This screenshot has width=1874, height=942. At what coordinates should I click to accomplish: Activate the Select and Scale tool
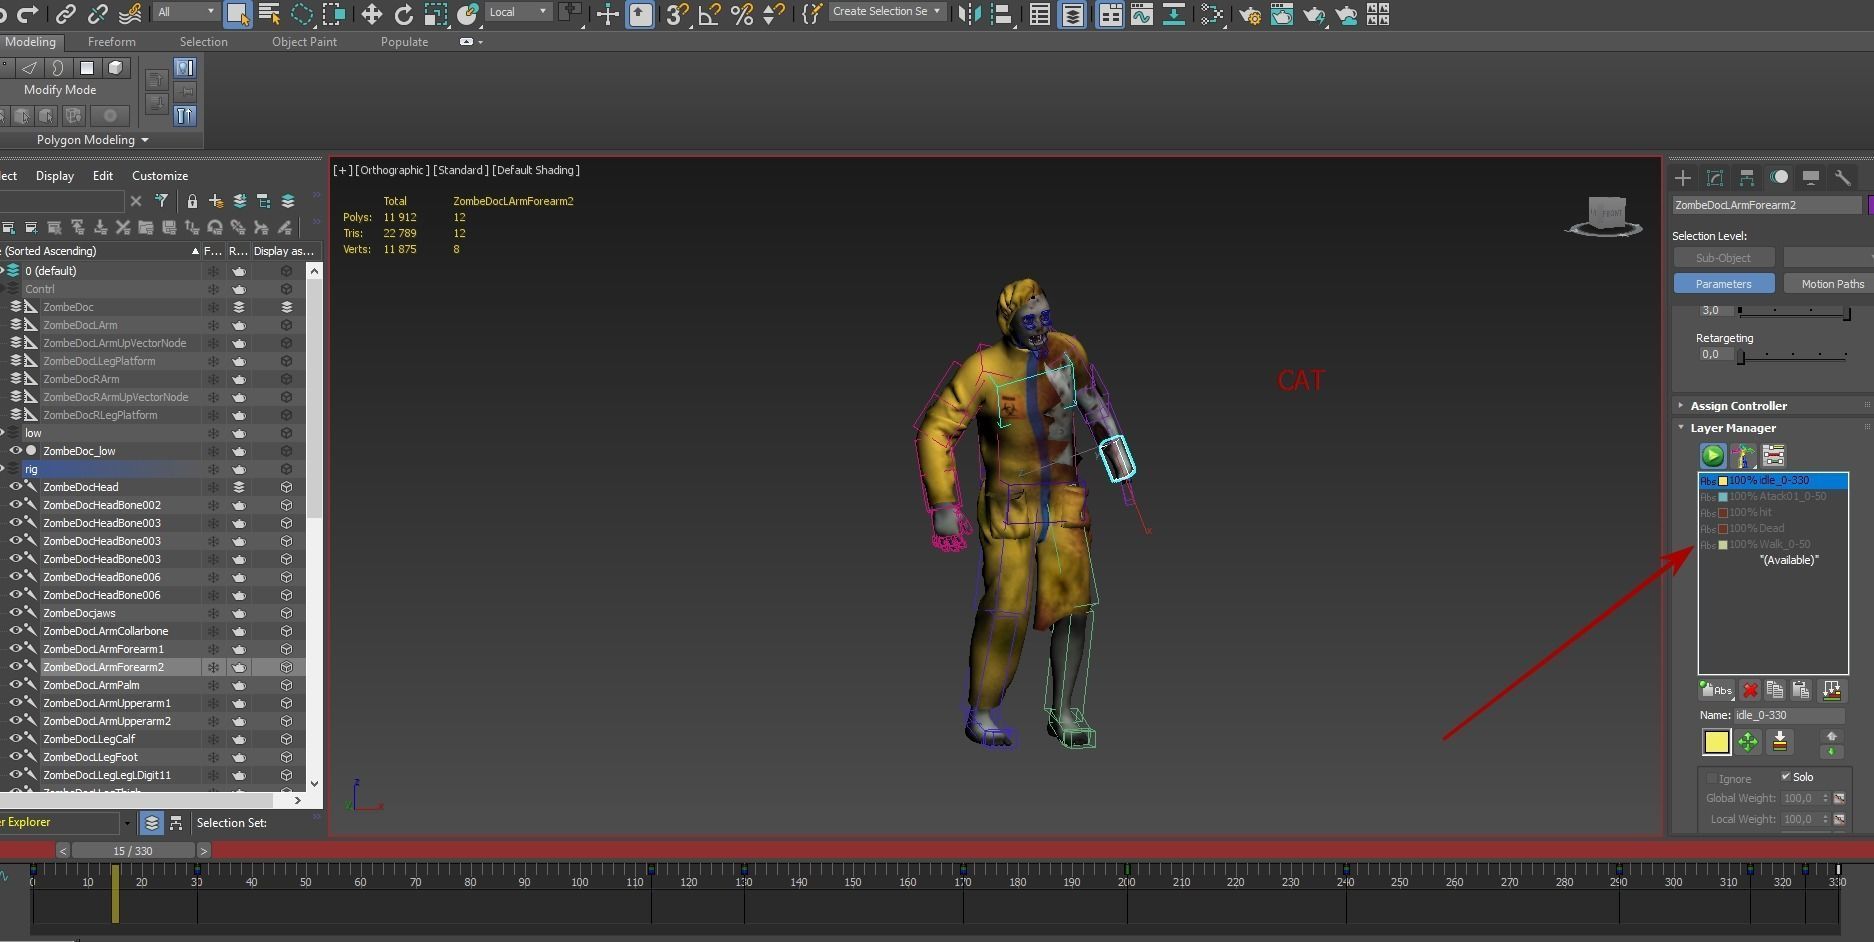[436, 14]
